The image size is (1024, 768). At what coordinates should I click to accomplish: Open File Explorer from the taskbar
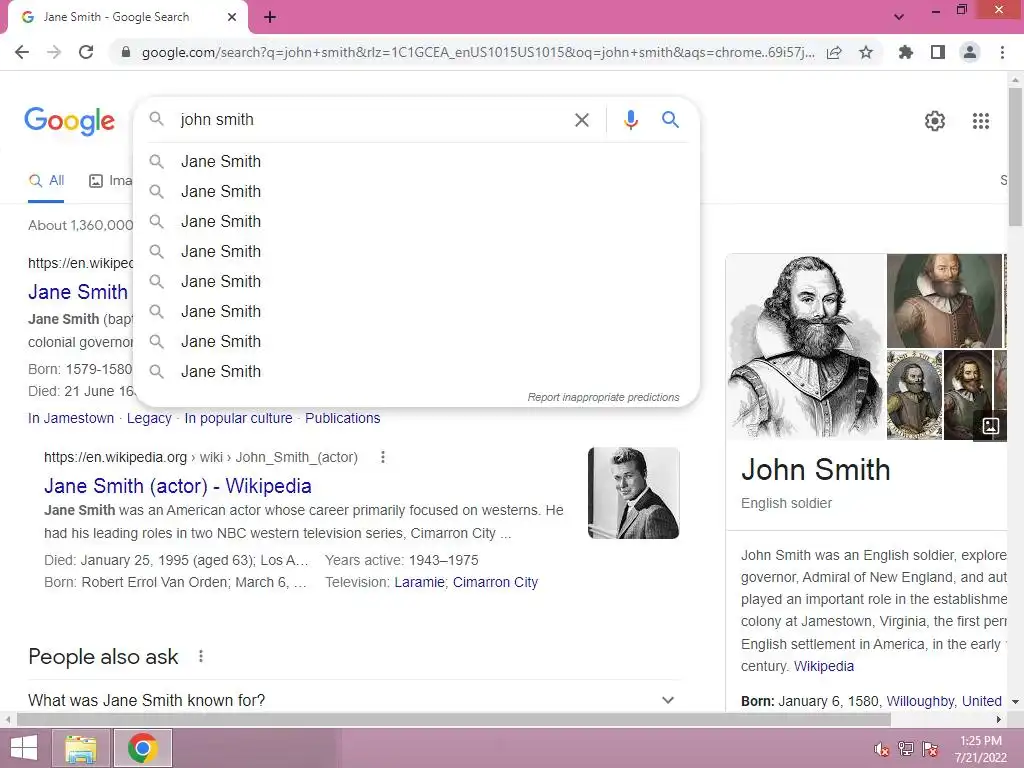[x=81, y=748]
